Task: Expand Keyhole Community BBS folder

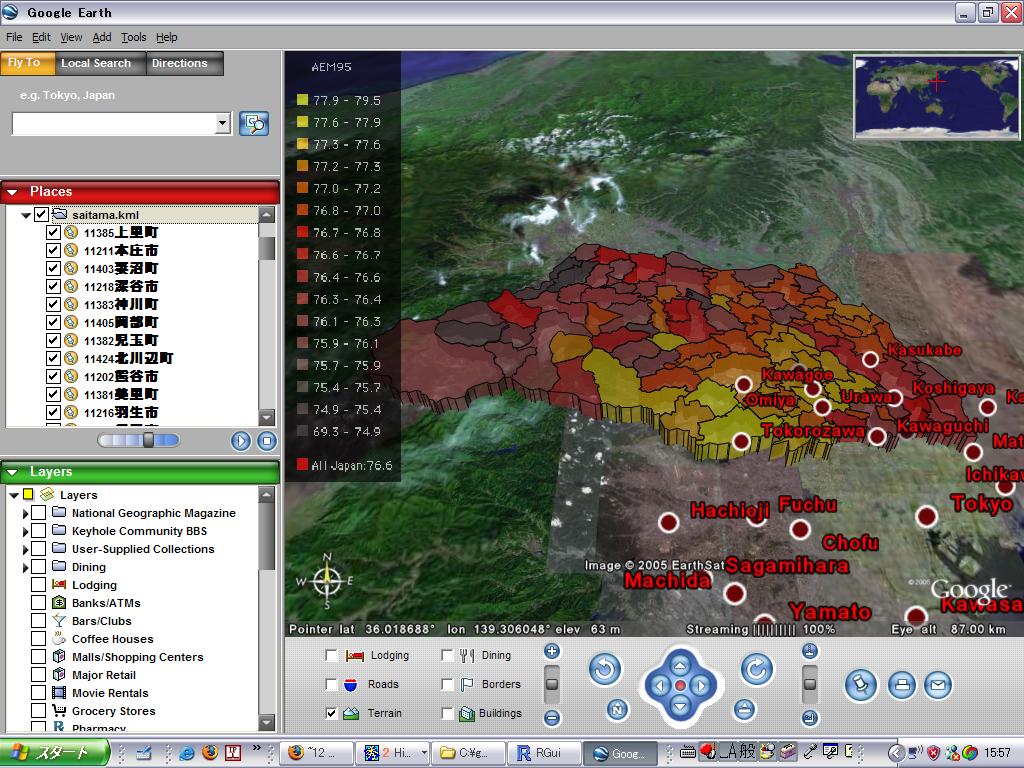Action: pos(25,532)
